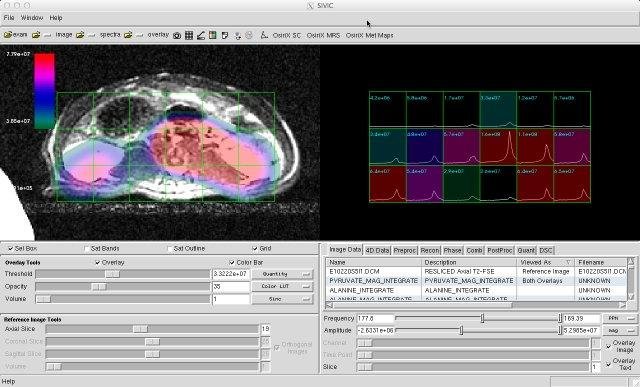This screenshot has width=640, height=387.
Task: Switch to the PostProc tab
Action: (x=500, y=251)
